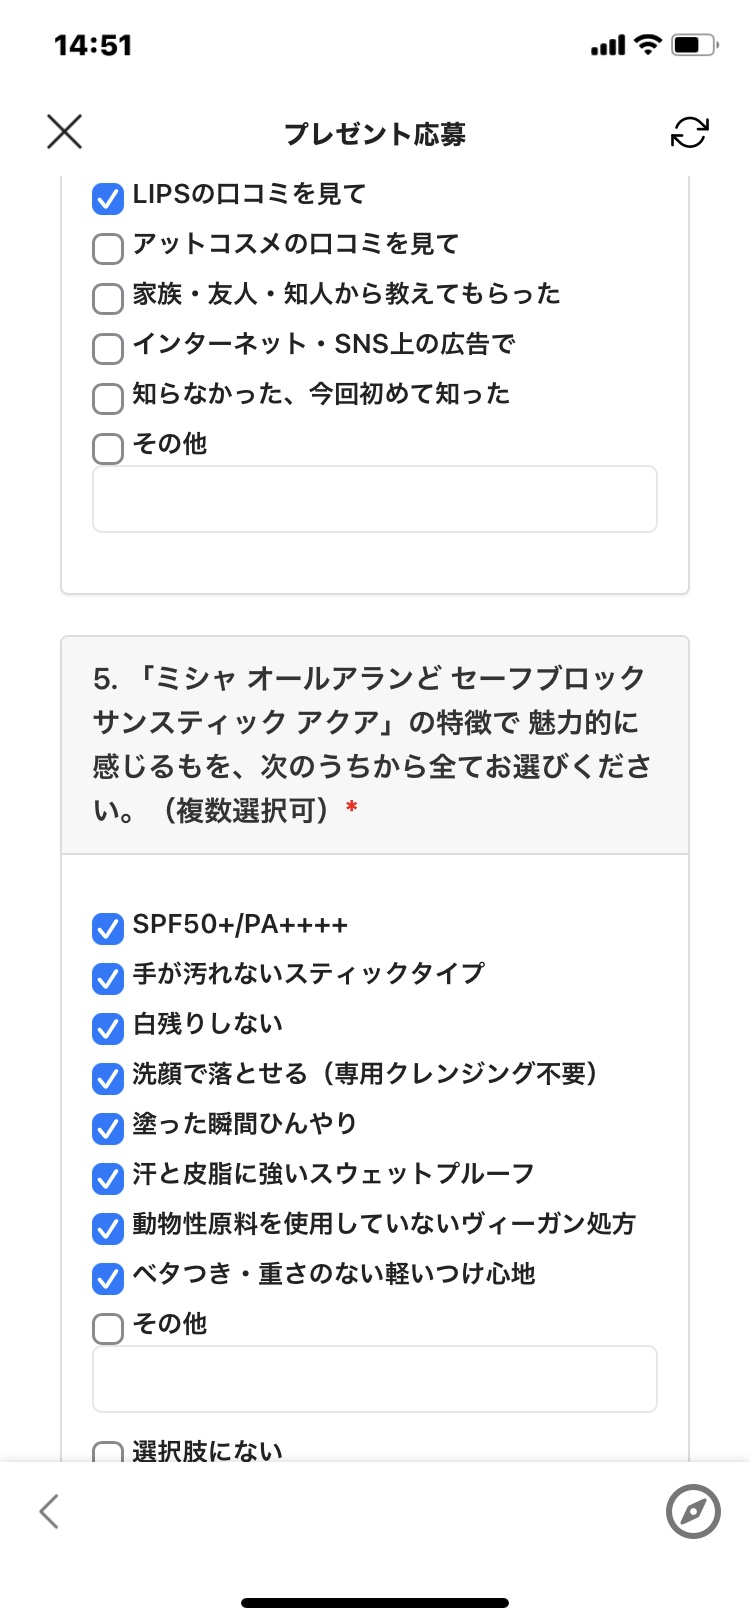The width and height of the screenshot is (750, 1624).
Task: Tap the back chevron at bottom left
Action: point(49,1511)
